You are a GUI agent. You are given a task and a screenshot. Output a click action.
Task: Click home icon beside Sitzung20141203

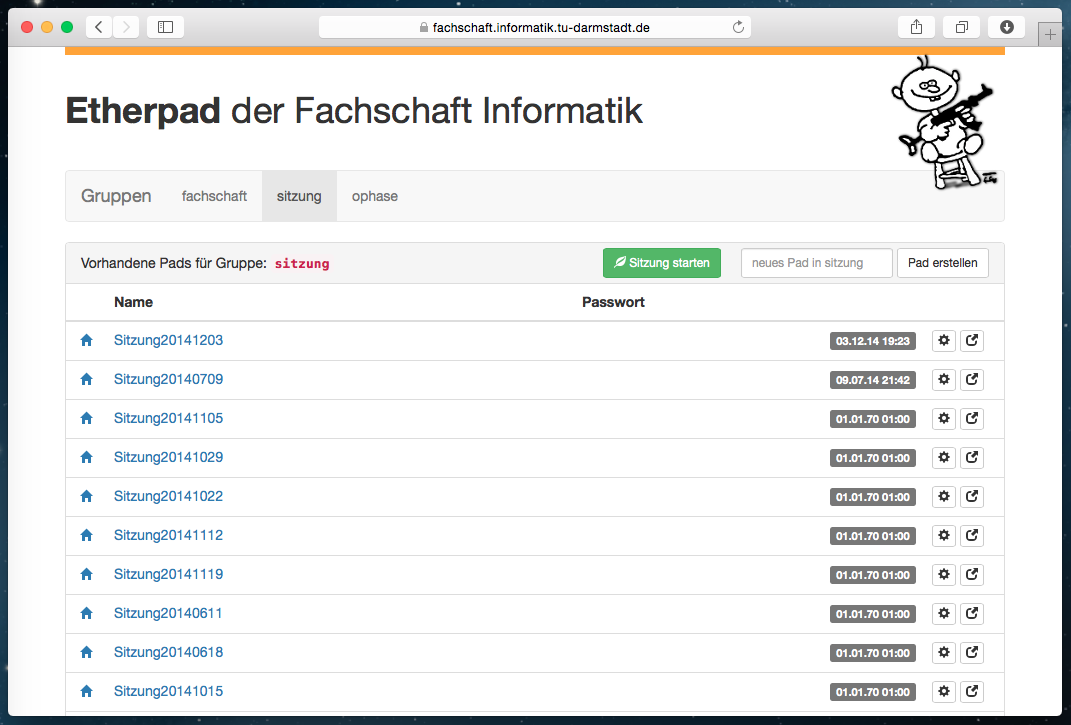click(x=86, y=340)
